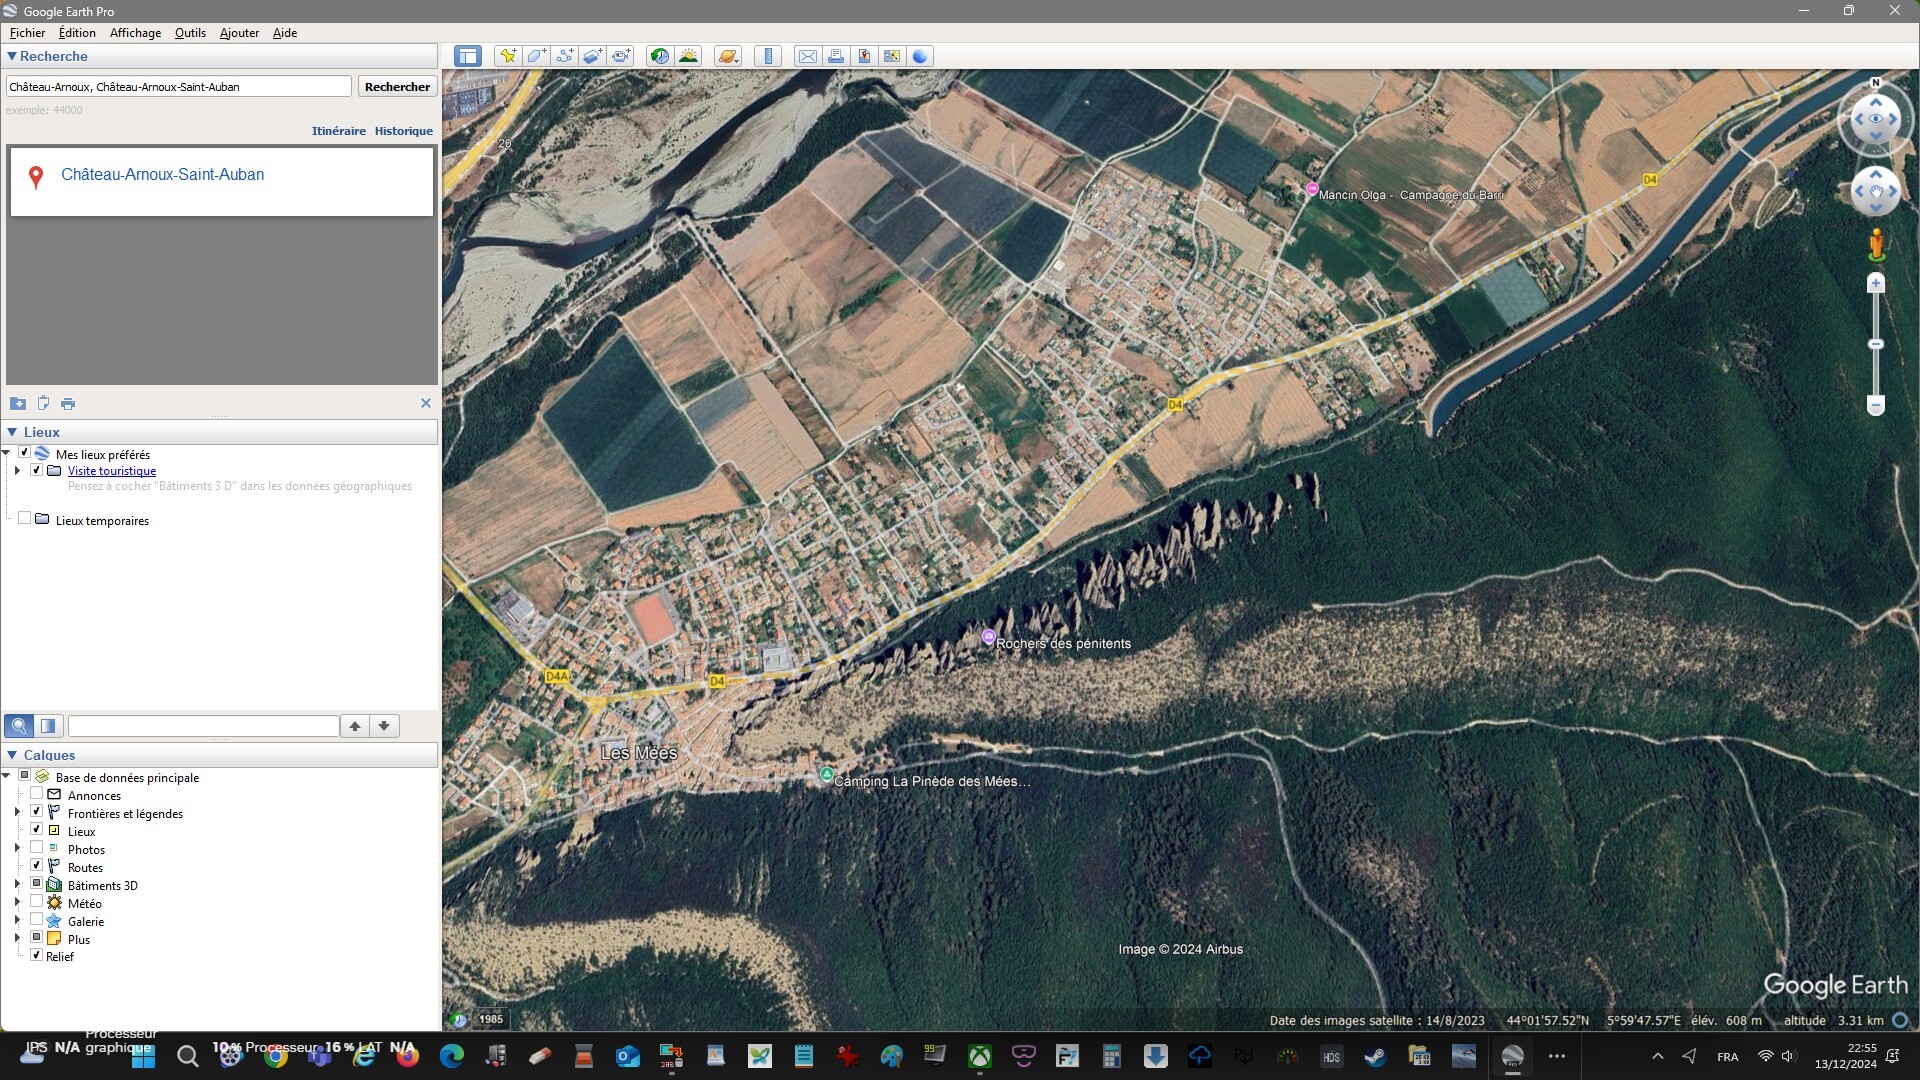Select the ruler measurement tool

click(768, 56)
